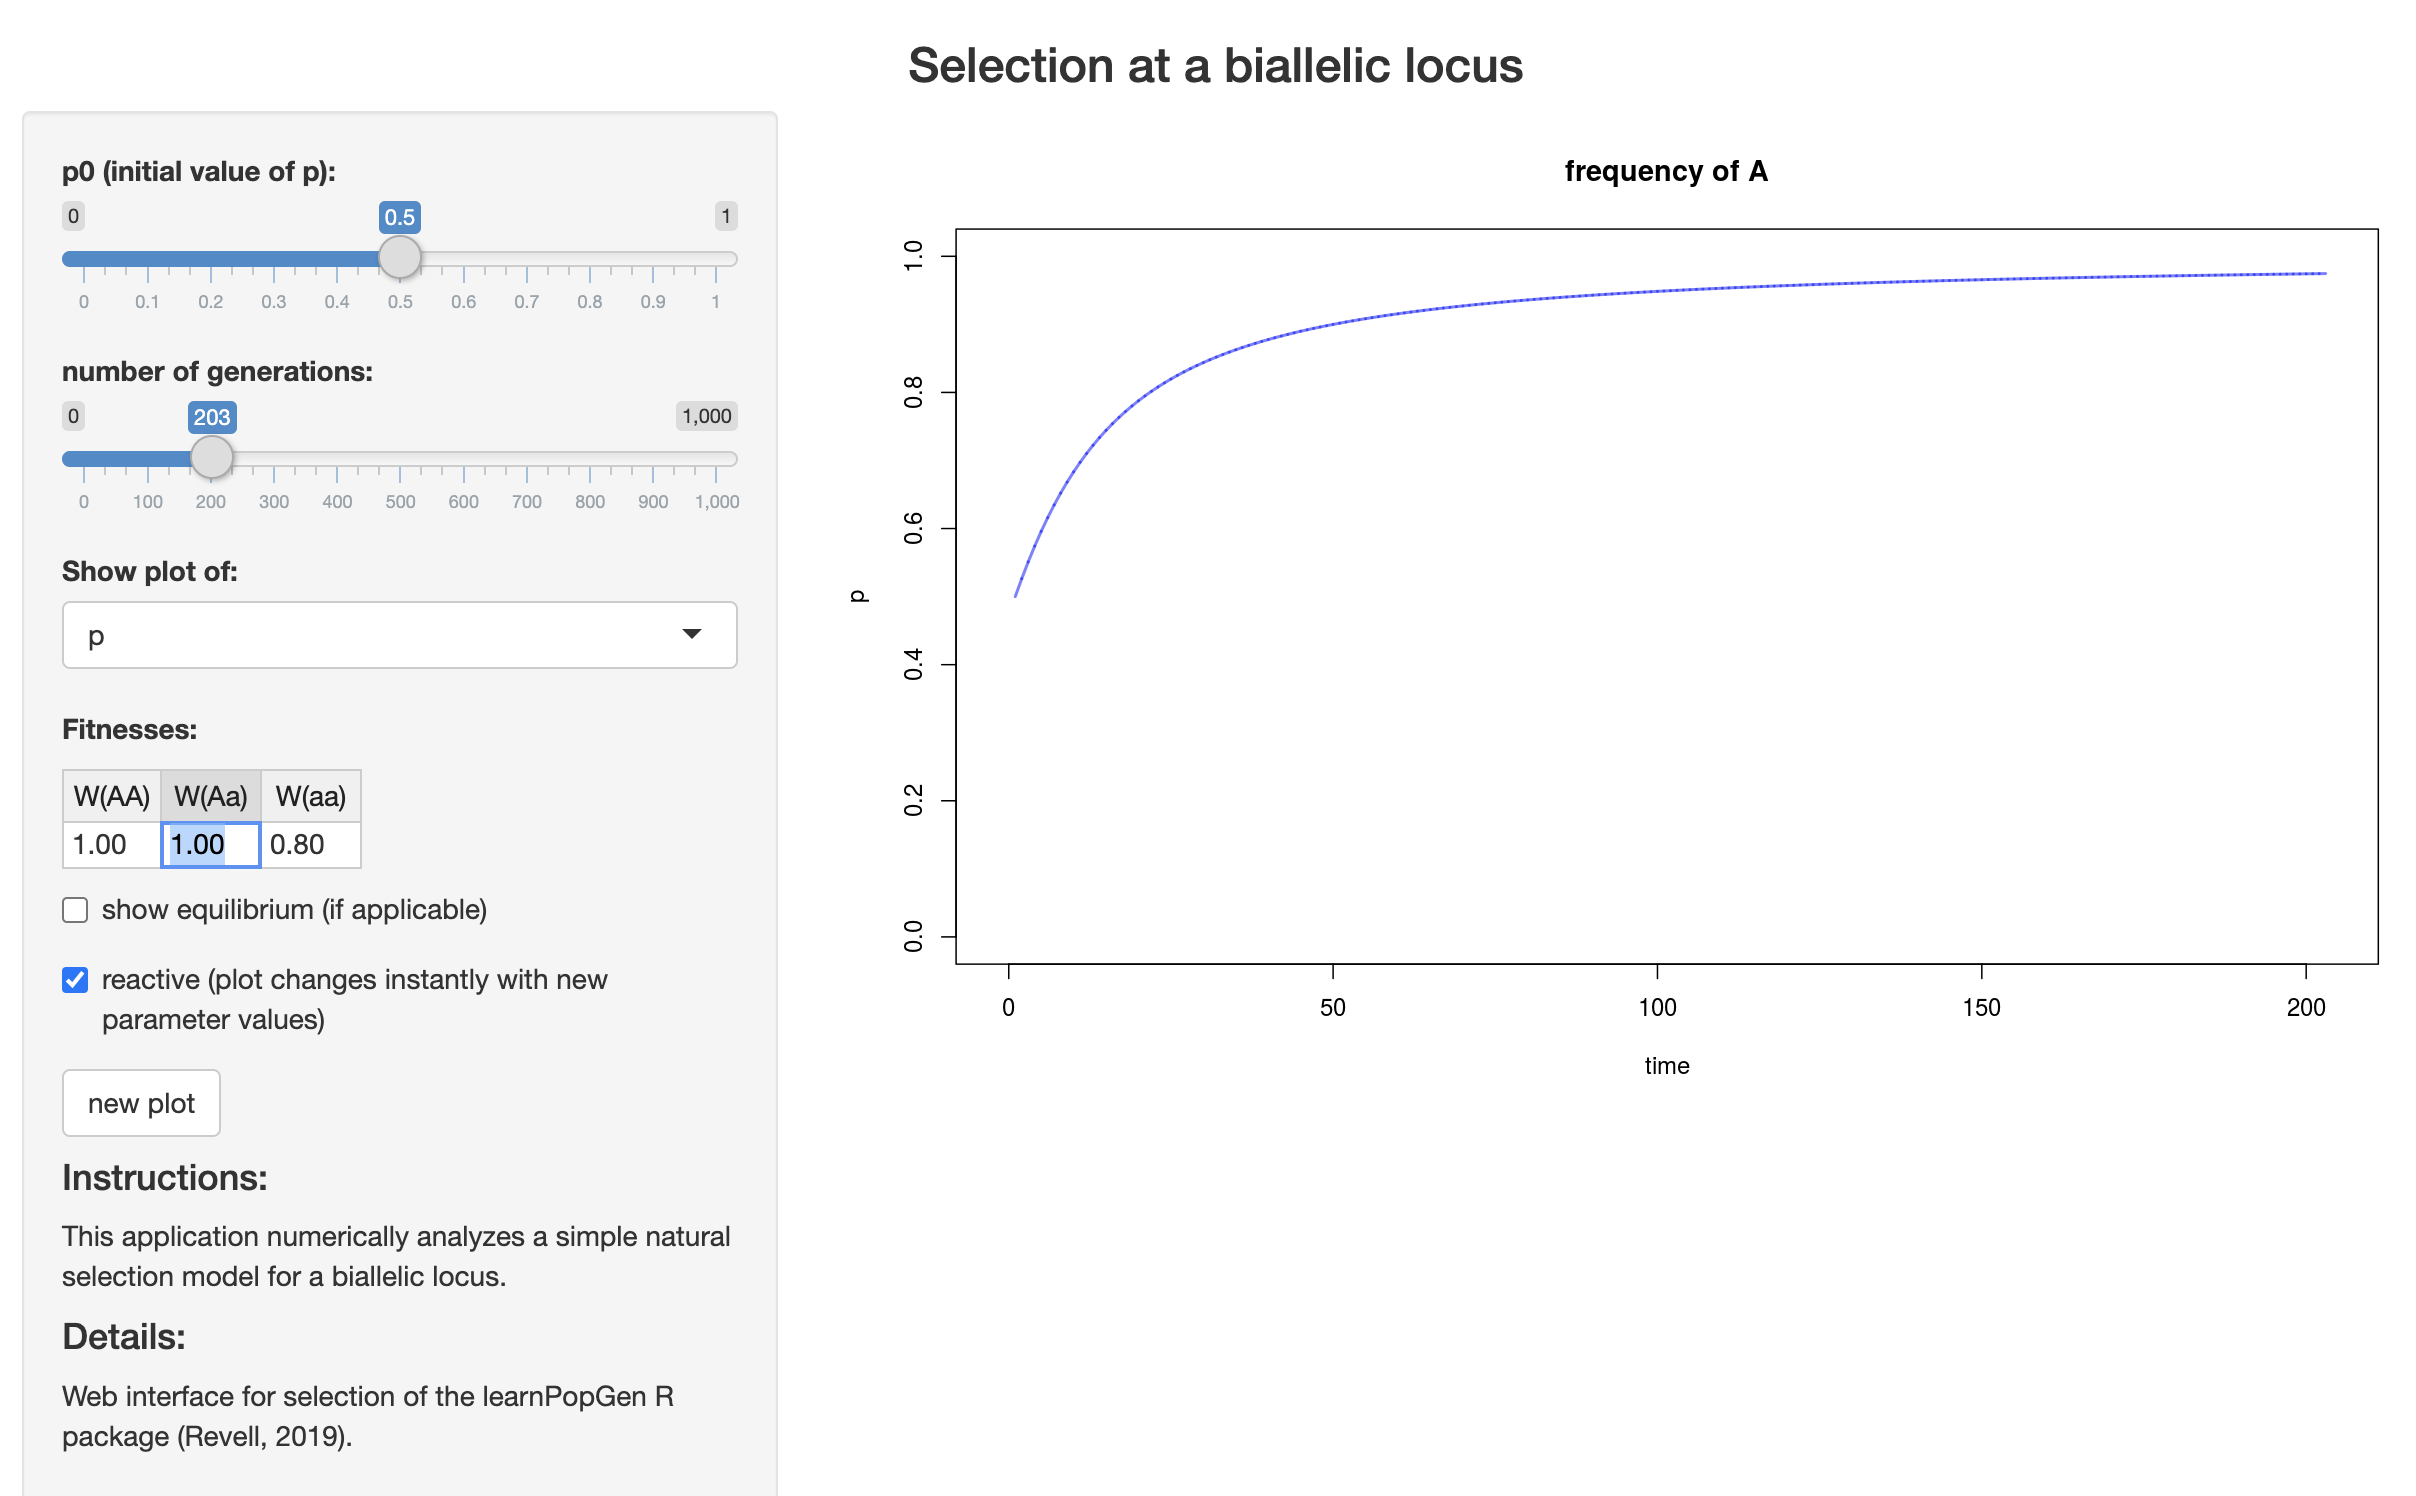Click the generations slider handle at 203
This screenshot has height=1496, width=2416.
click(212, 458)
